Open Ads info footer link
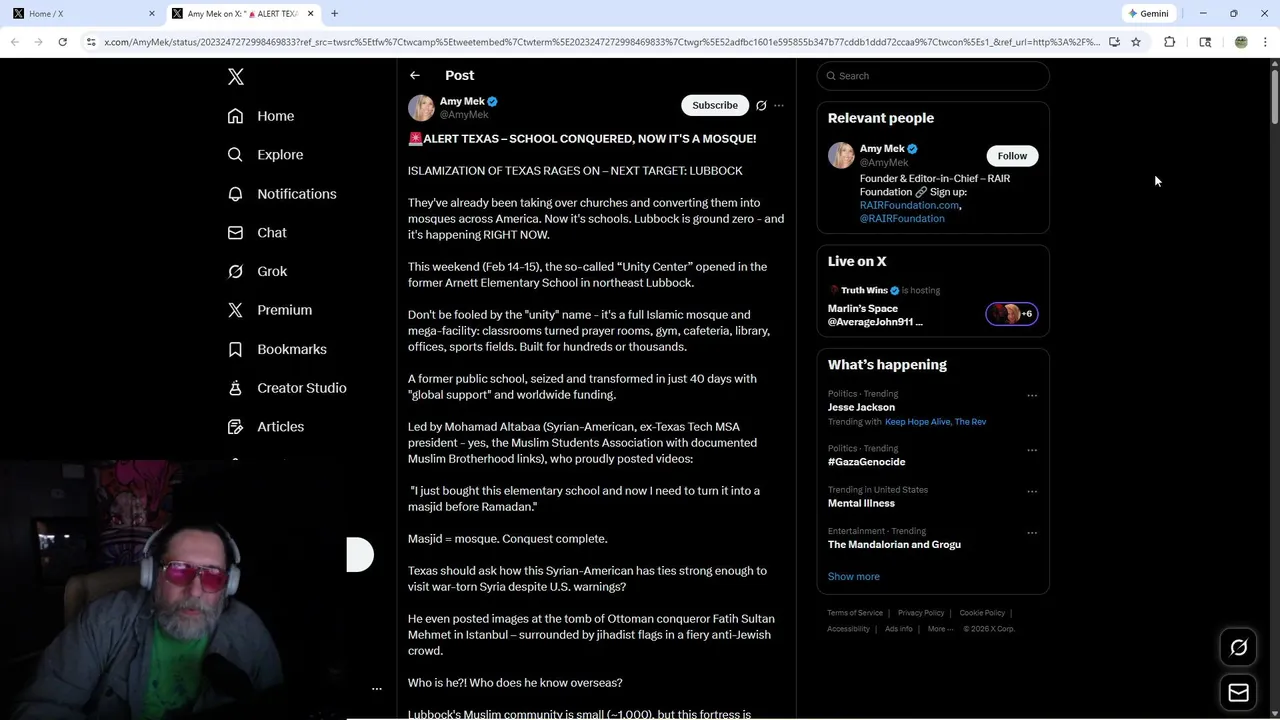1280x720 pixels. click(899, 629)
